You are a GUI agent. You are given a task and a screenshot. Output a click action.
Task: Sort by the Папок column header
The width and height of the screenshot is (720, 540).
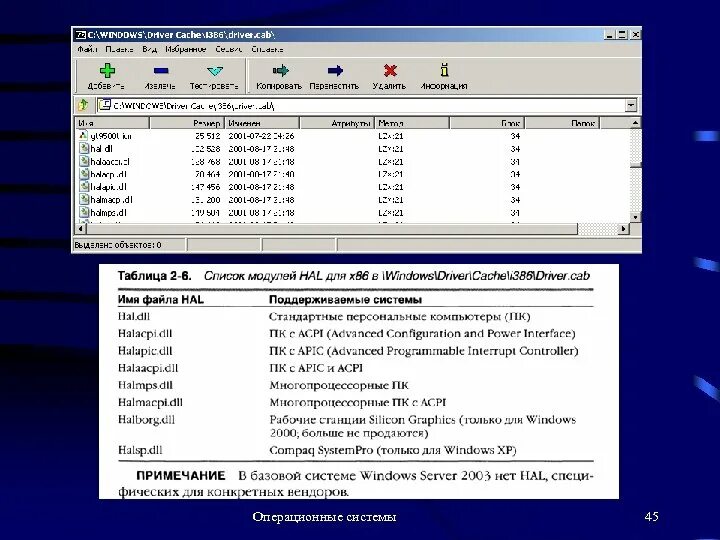[562, 123]
